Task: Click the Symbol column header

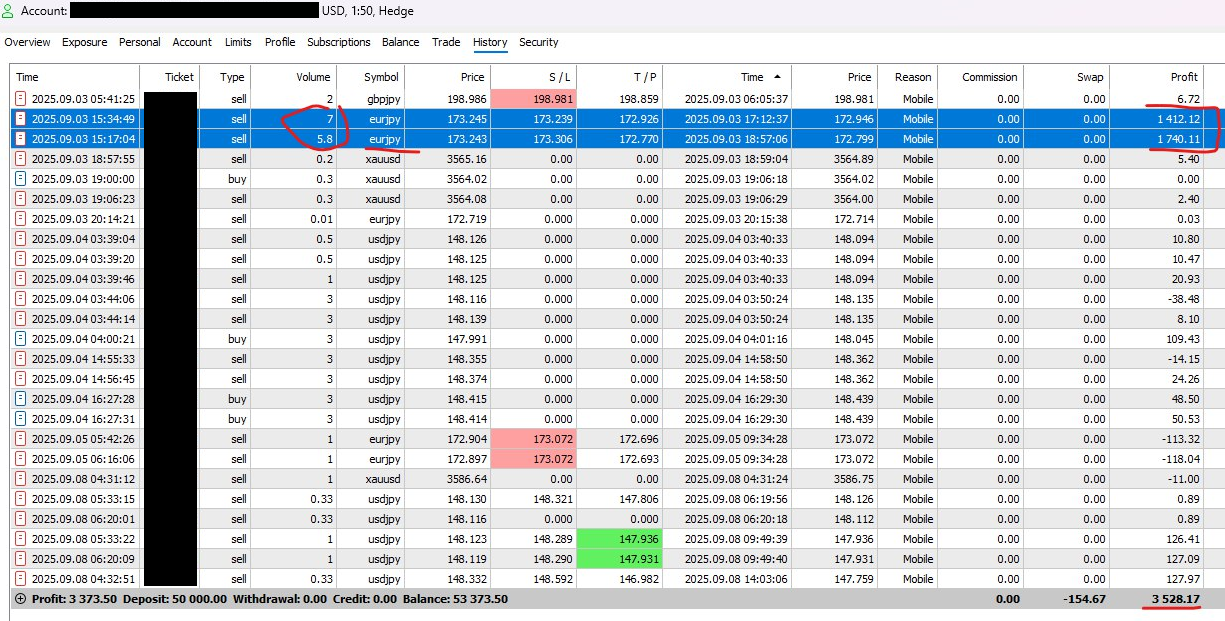Action: tap(381, 77)
